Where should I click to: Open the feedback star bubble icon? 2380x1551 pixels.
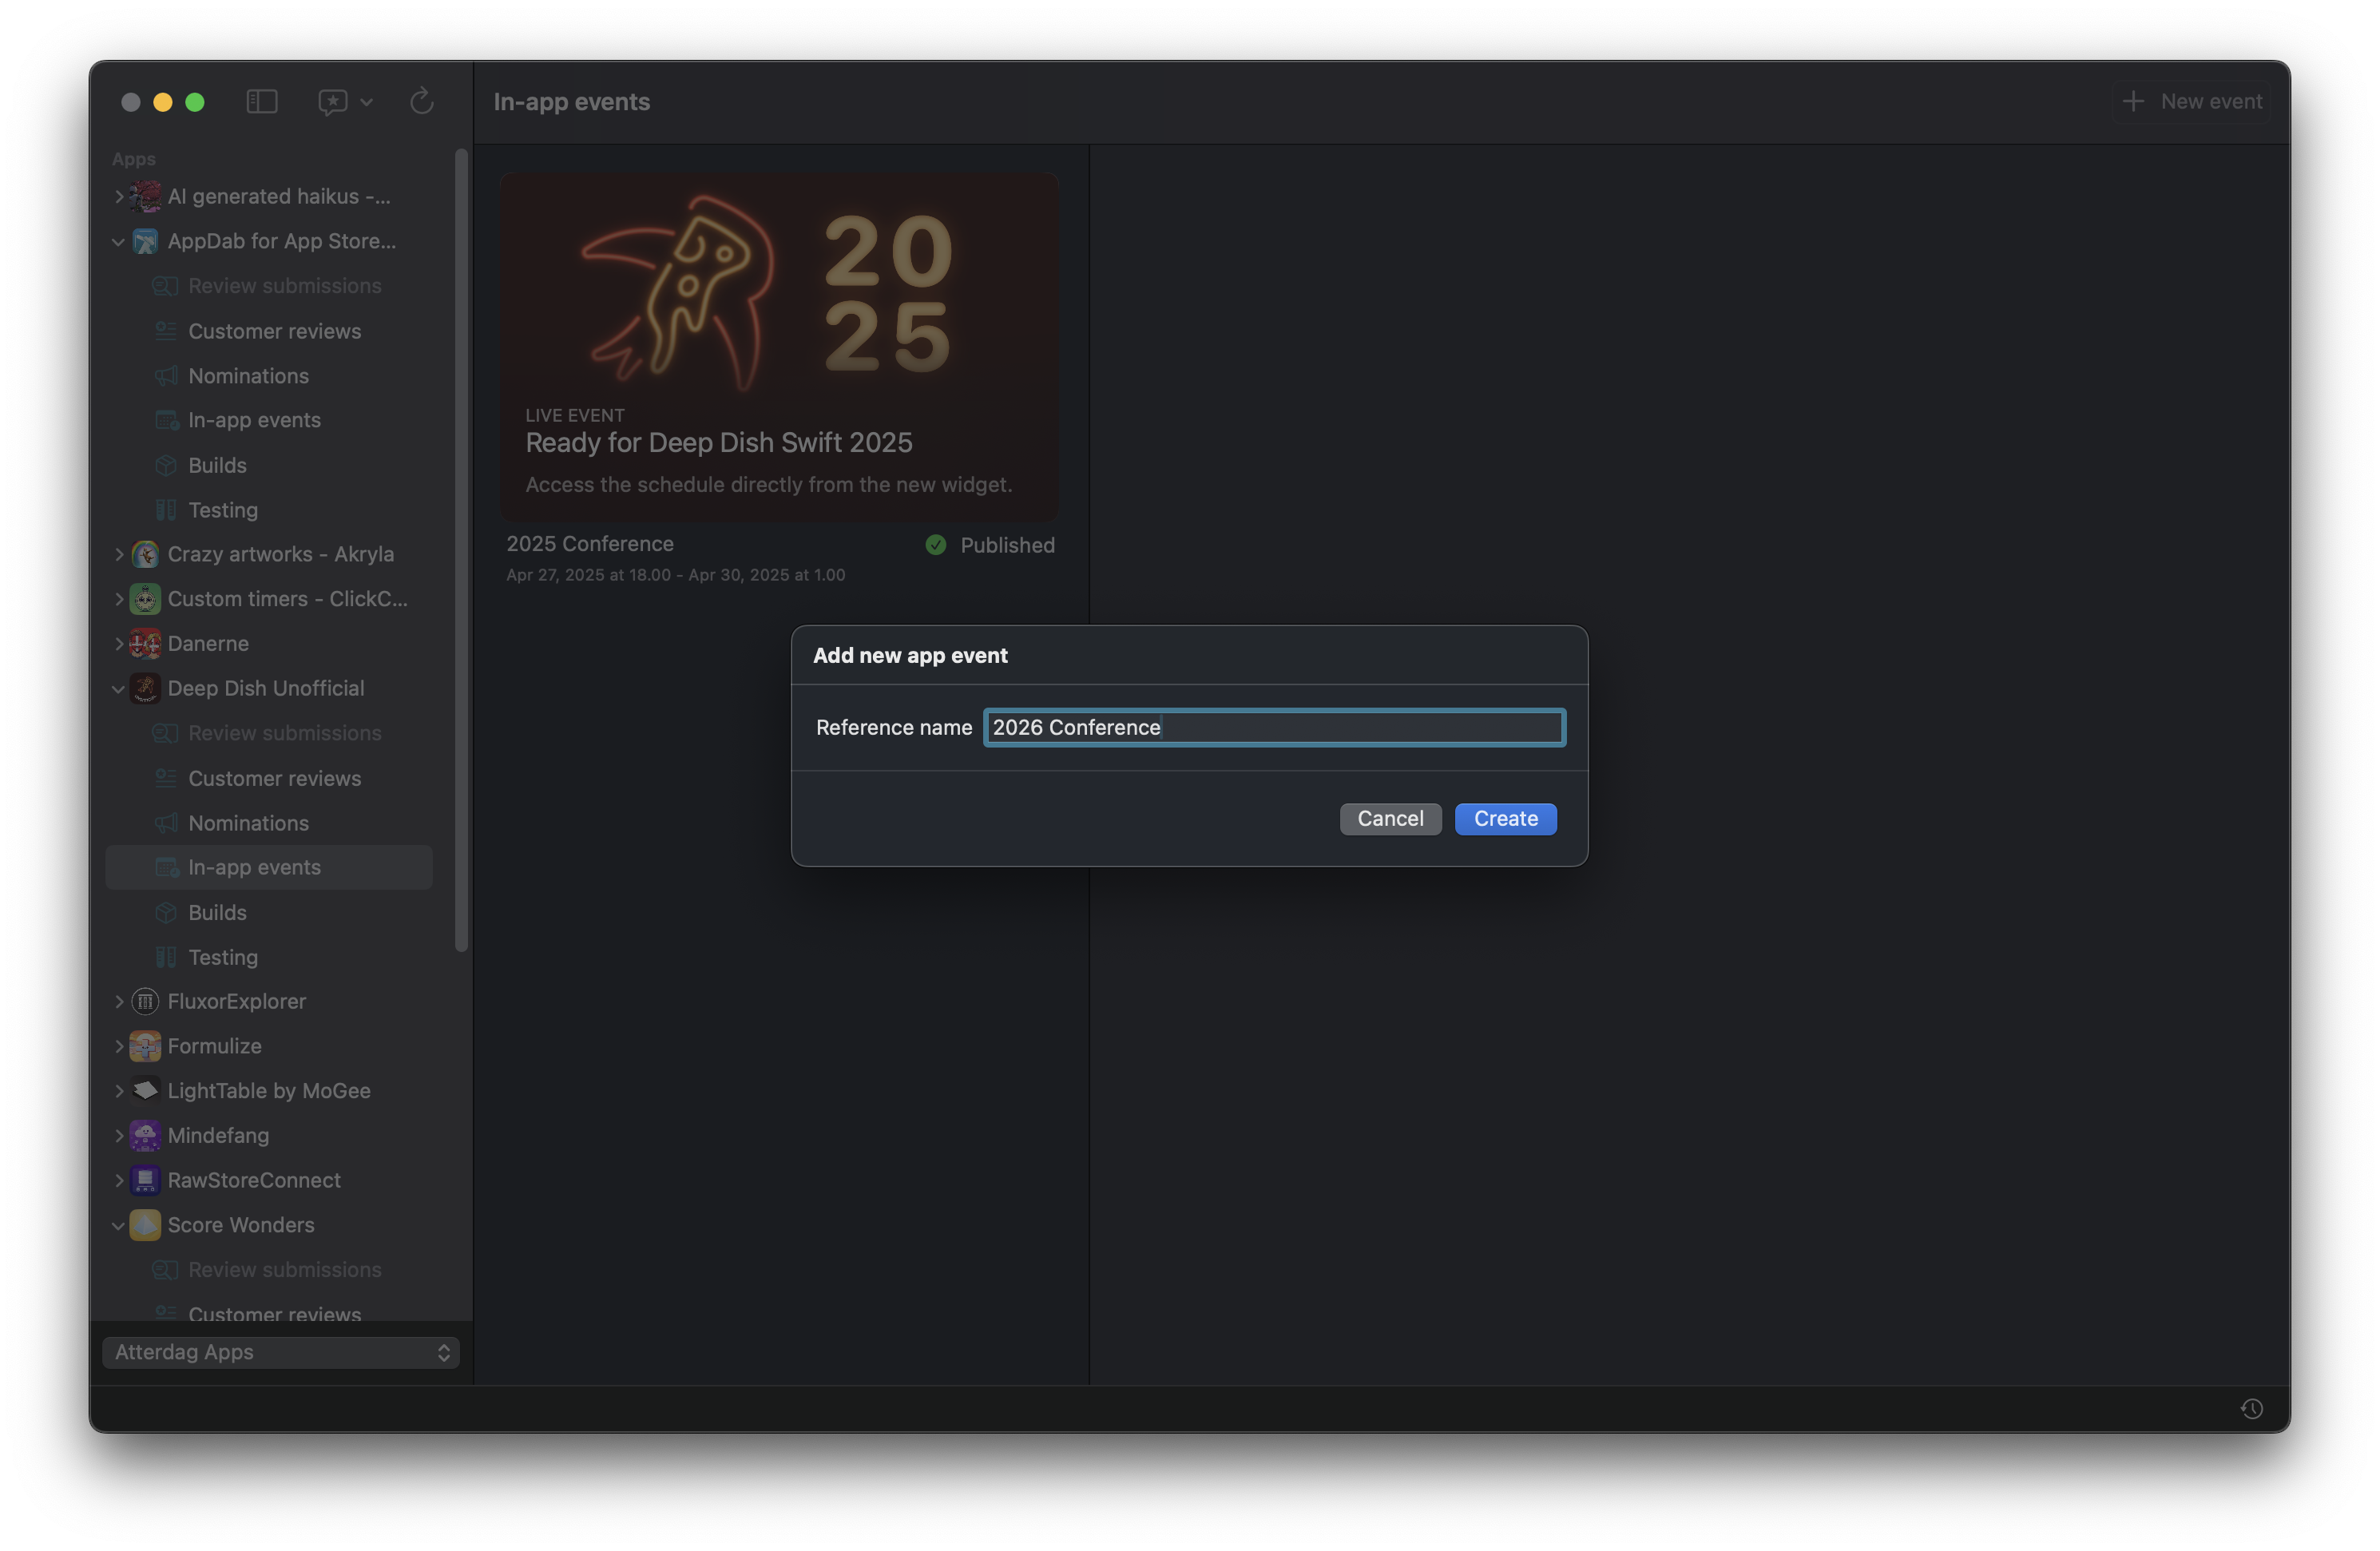(x=333, y=102)
